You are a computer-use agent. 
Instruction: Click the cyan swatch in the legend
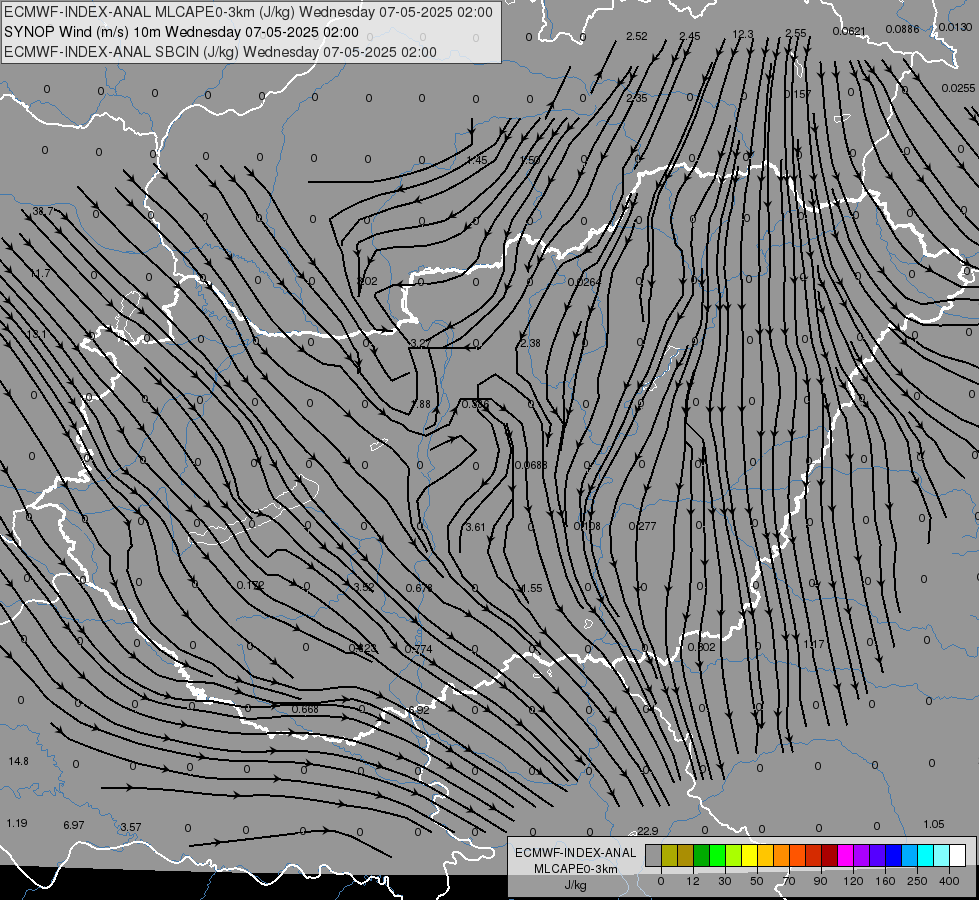pos(925,855)
